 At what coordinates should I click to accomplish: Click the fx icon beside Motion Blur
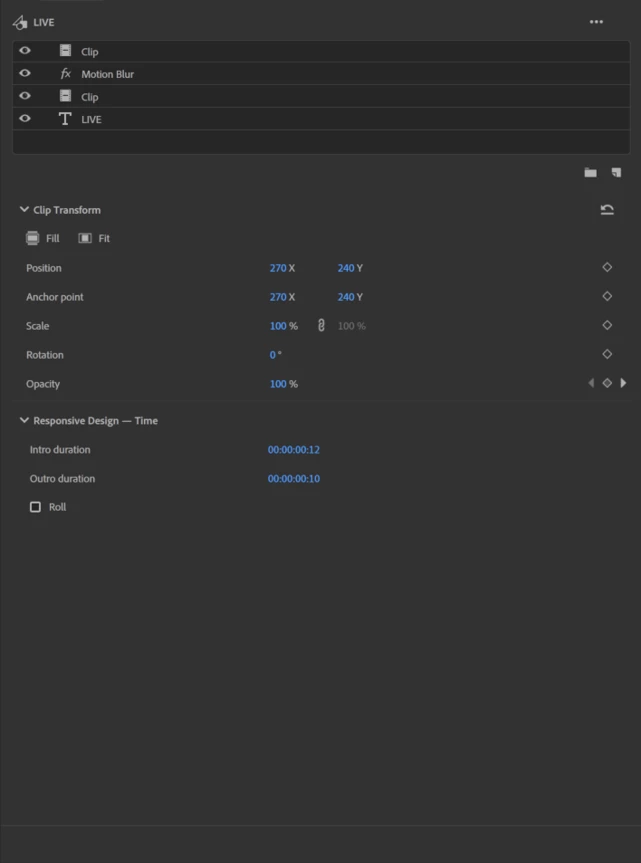pyautogui.click(x=65, y=74)
